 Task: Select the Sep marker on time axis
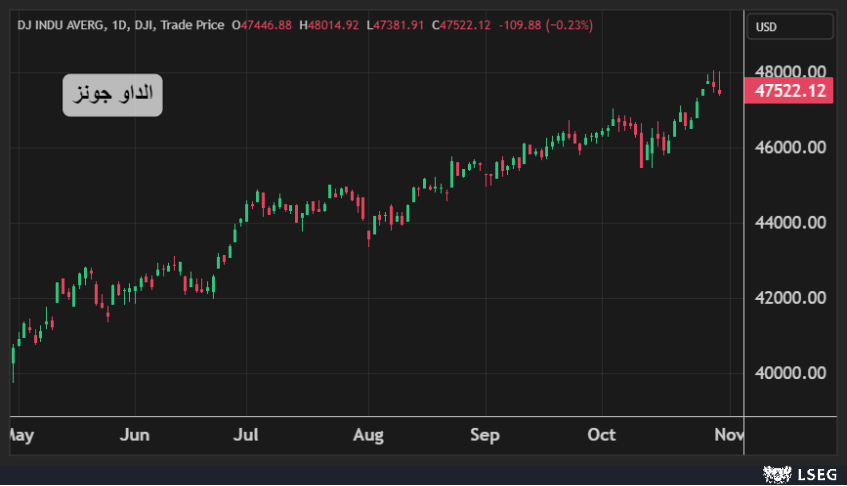pos(485,435)
